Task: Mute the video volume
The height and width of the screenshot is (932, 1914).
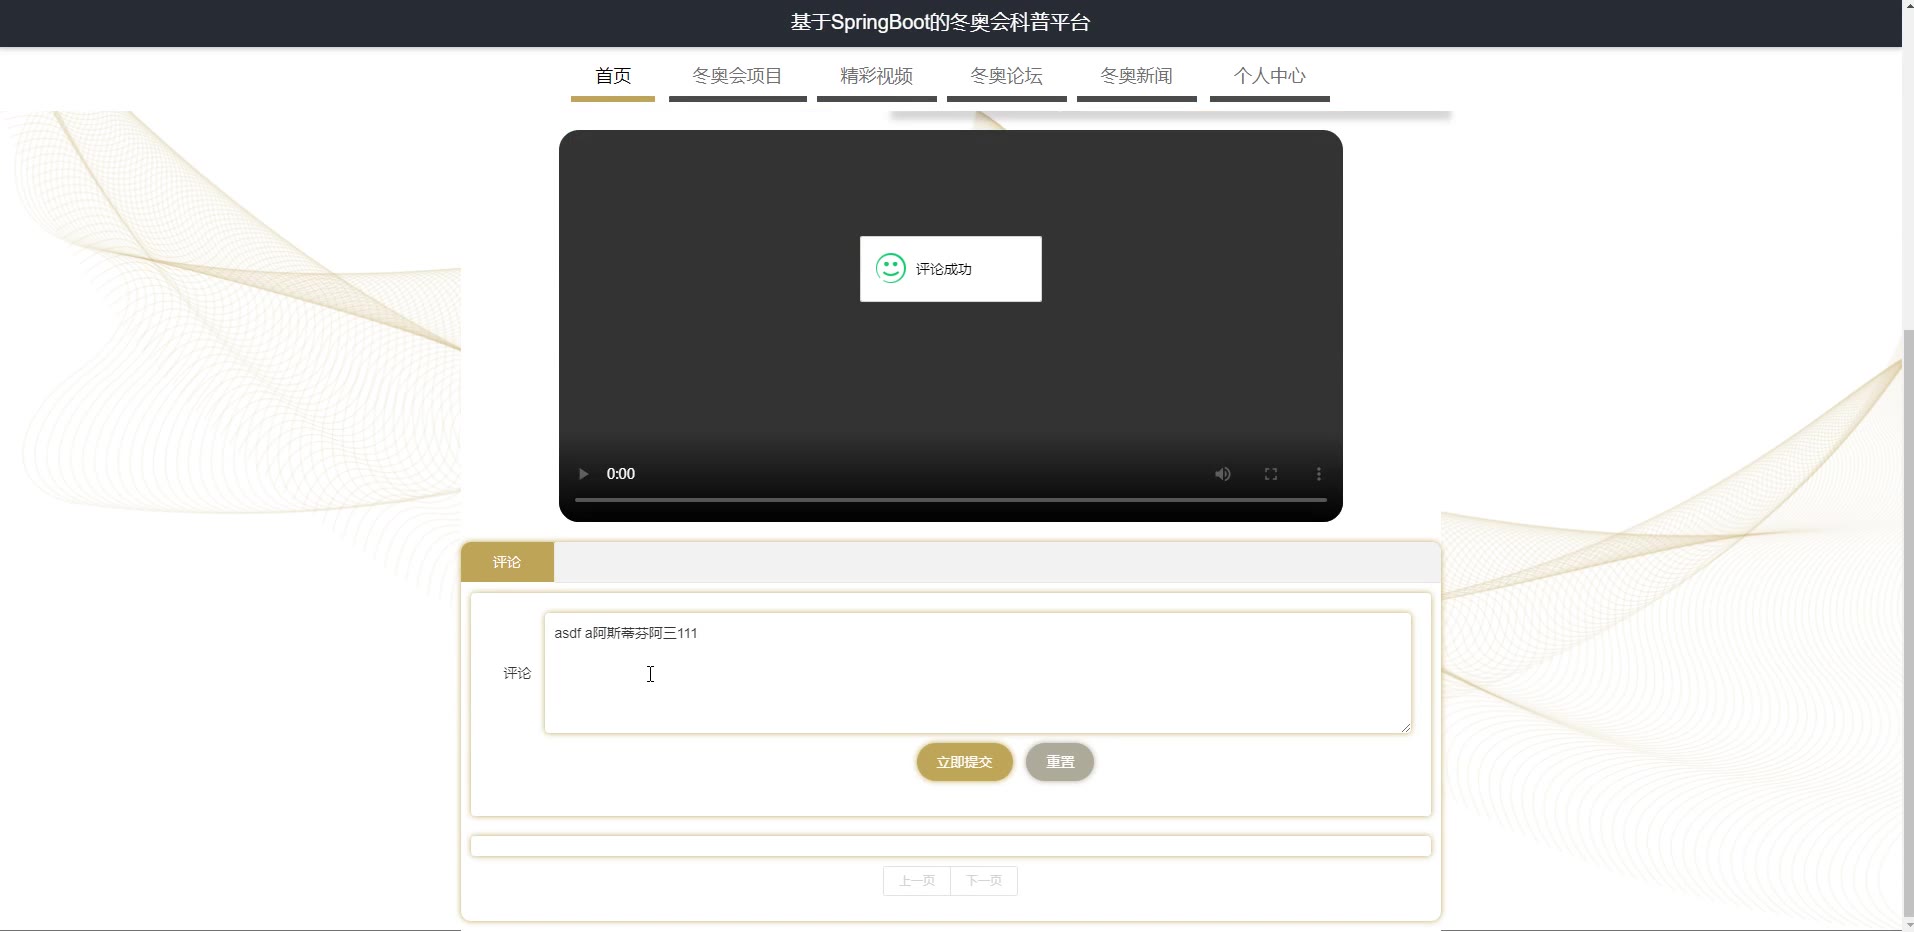Action: 1222,474
